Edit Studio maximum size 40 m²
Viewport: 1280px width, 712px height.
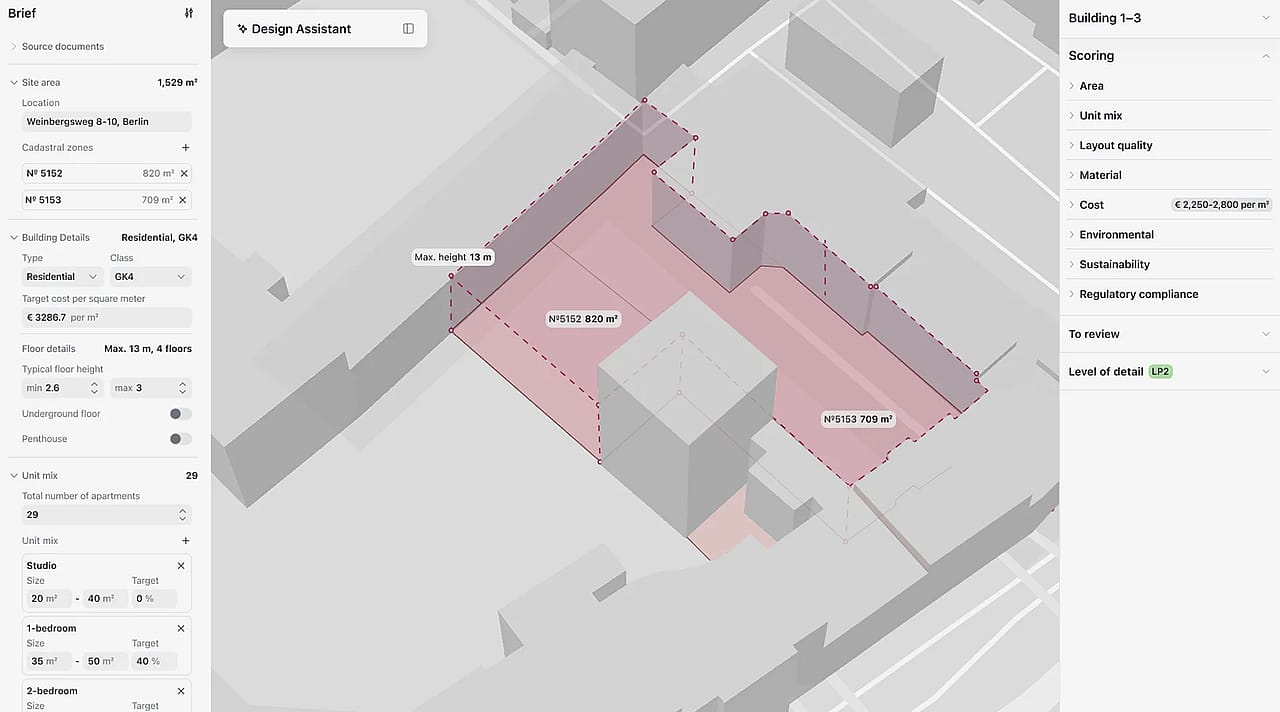pos(105,599)
